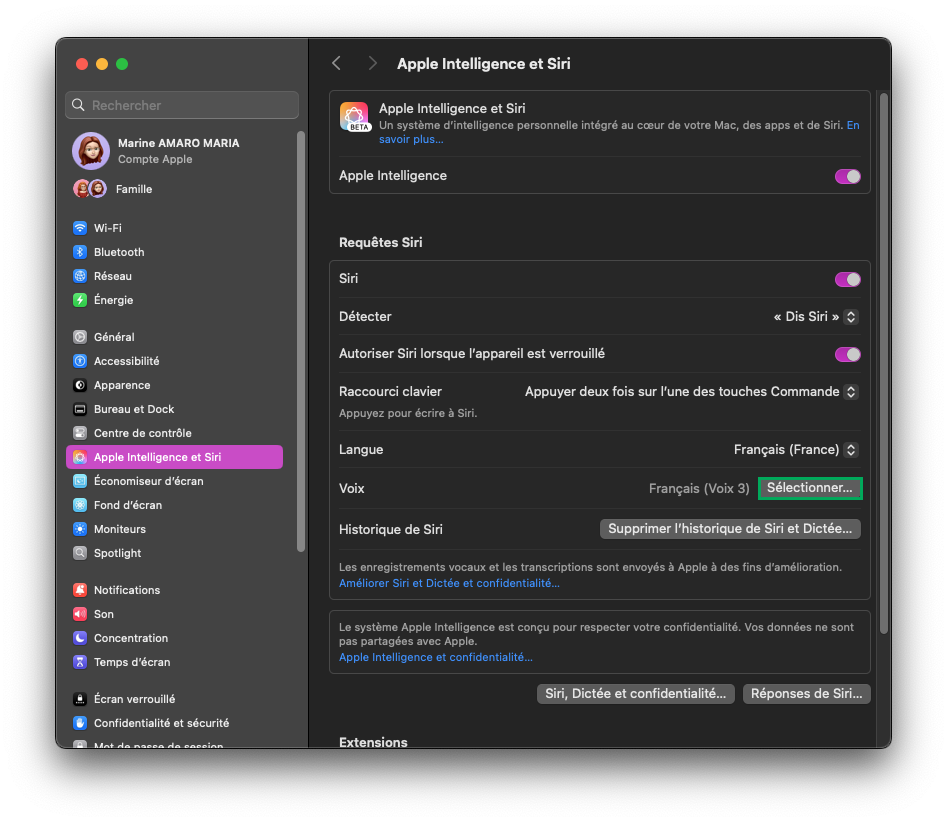Open Apple Intelligence et confidentialité link

coord(435,658)
